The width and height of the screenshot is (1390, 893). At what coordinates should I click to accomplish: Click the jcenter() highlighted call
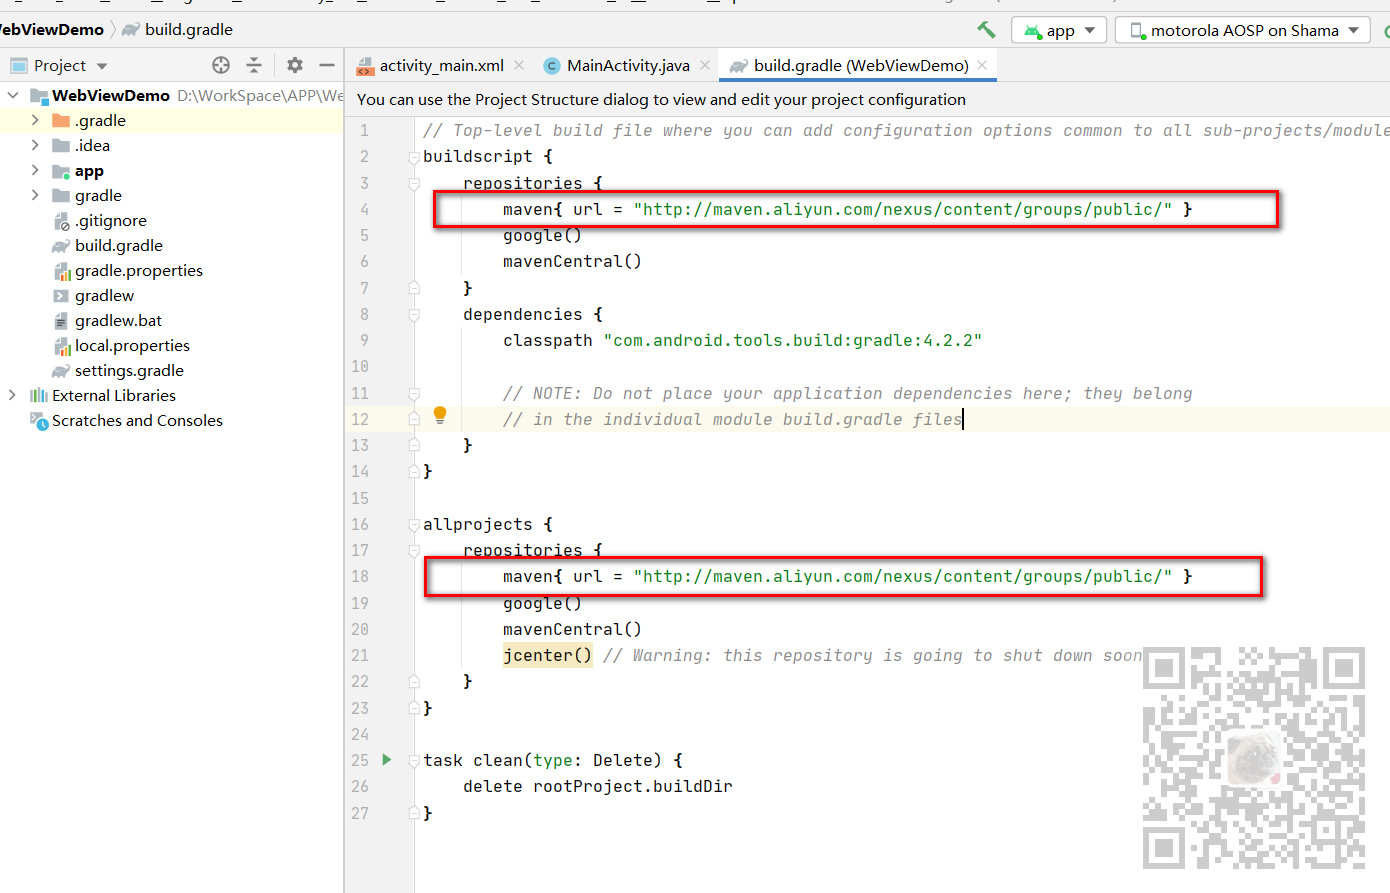click(547, 655)
